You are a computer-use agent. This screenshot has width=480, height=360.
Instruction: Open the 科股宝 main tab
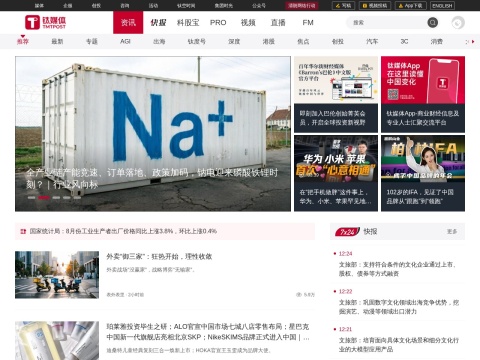pos(188,22)
